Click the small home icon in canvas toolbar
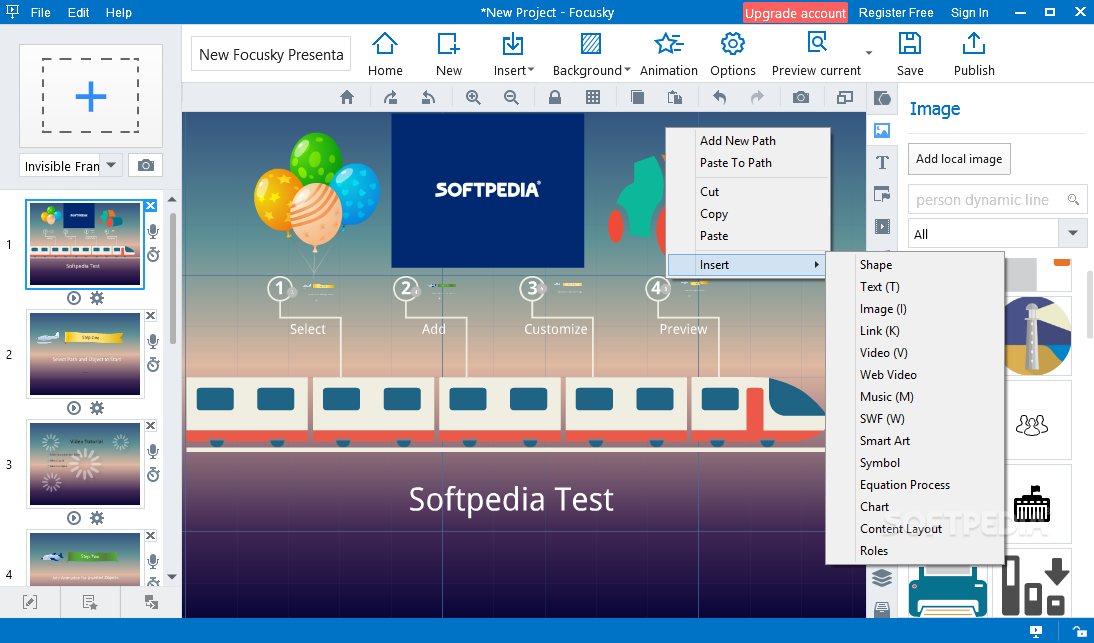Screen dimensions: 1094x643 [347, 98]
